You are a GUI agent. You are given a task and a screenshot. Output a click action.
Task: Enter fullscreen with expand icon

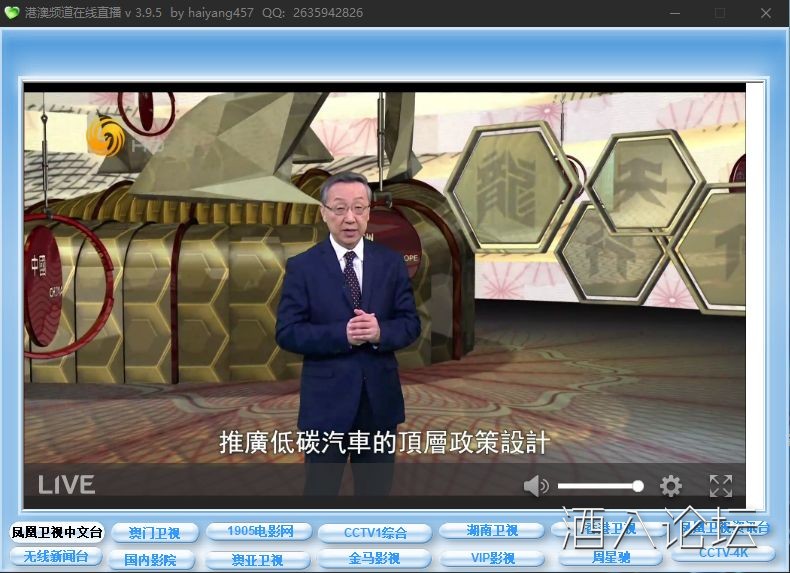721,486
